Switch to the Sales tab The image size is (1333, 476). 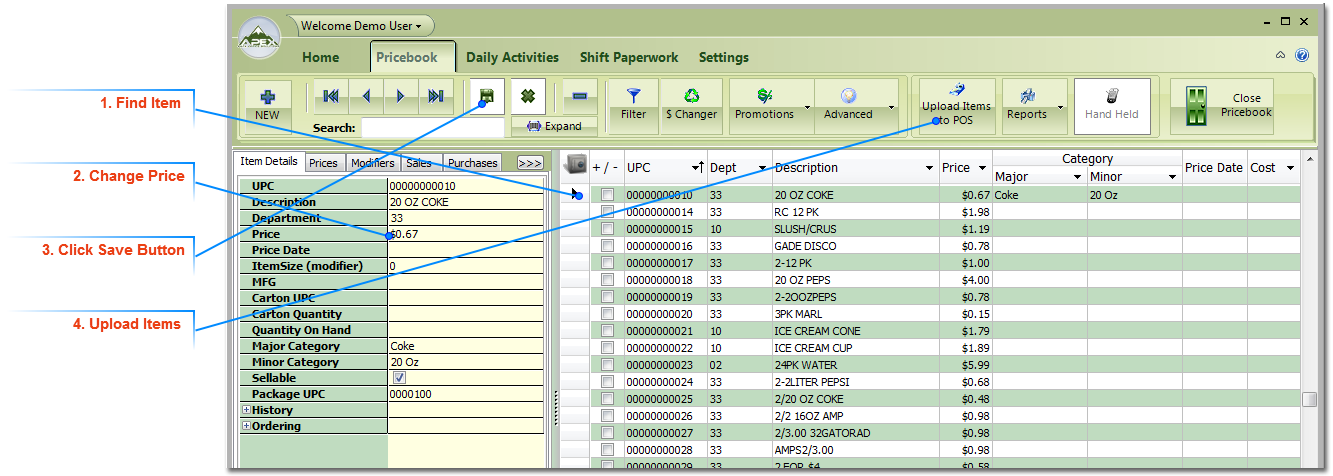point(419,163)
